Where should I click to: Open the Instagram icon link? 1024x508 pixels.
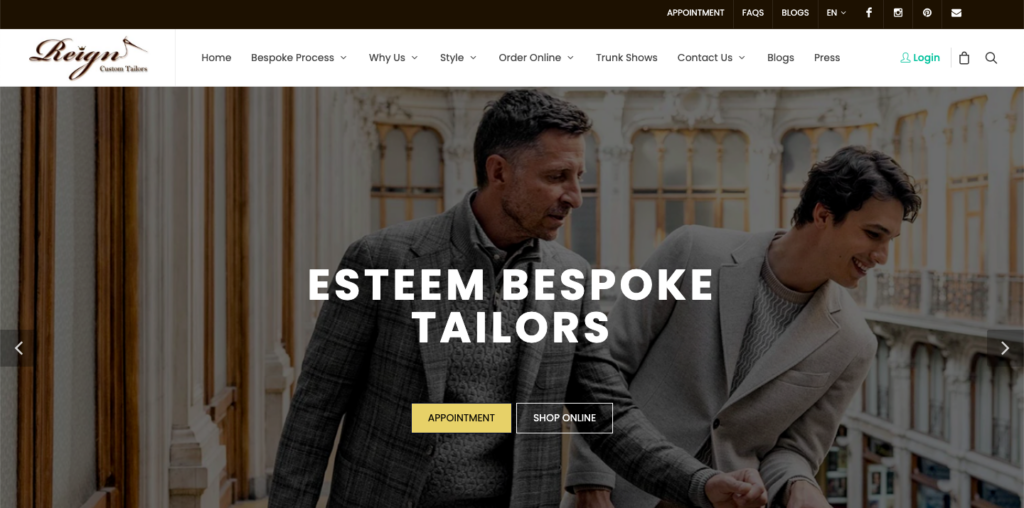(x=898, y=13)
